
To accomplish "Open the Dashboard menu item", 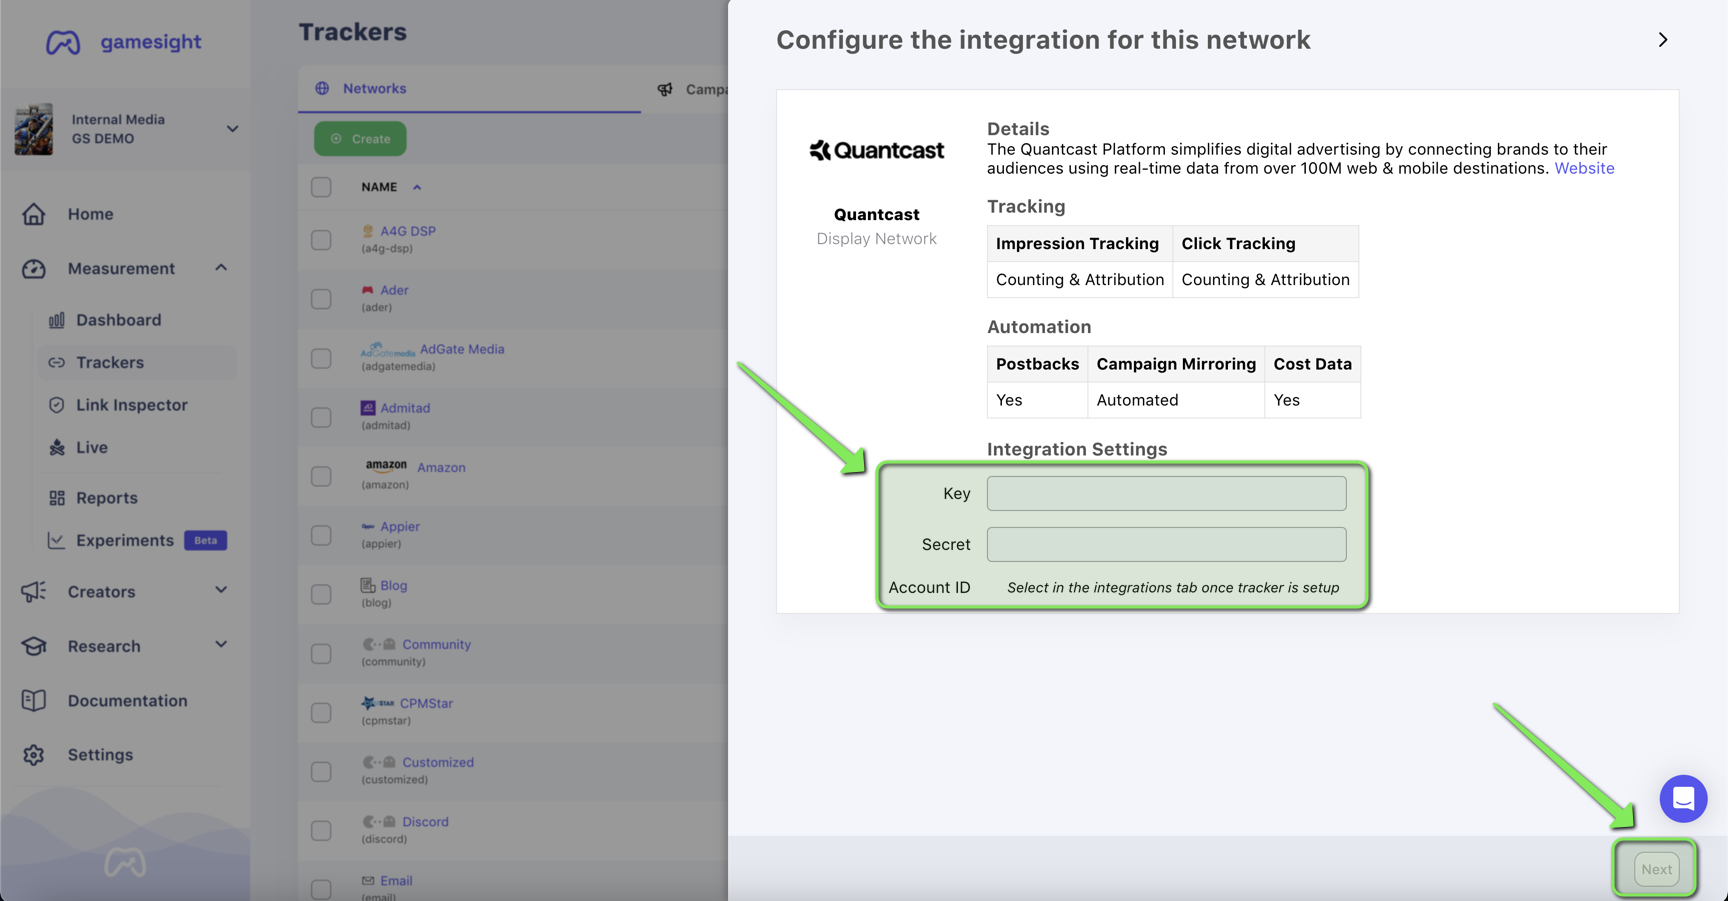I will [119, 320].
